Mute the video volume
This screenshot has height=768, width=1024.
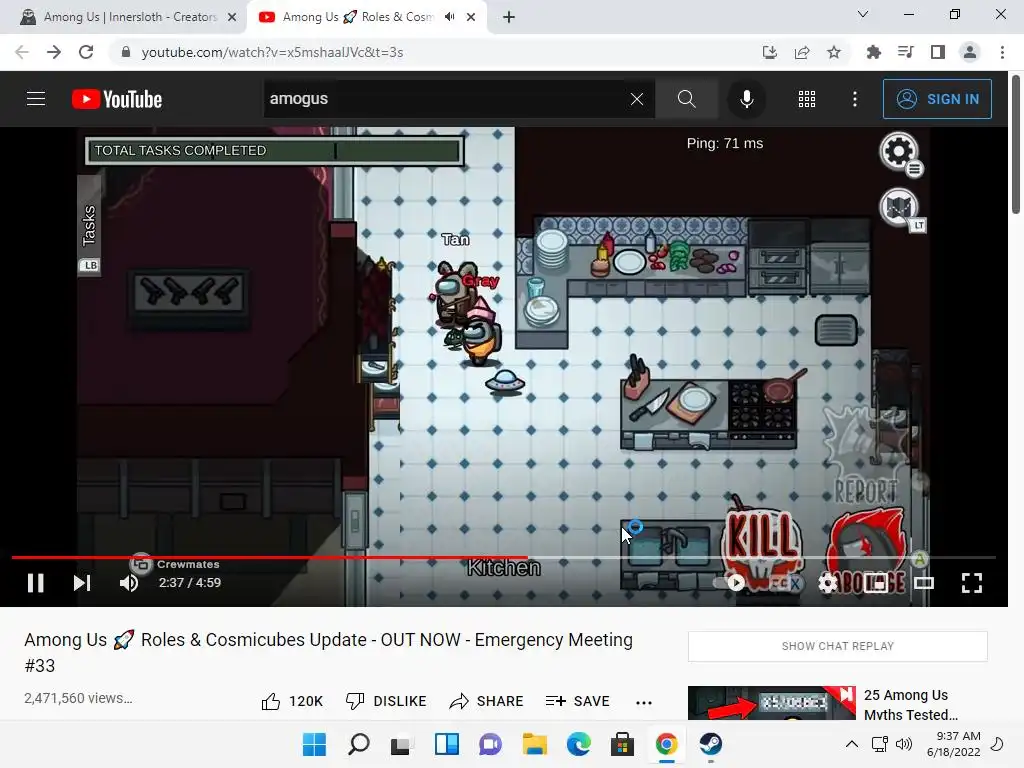pyautogui.click(x=129, y=583)
